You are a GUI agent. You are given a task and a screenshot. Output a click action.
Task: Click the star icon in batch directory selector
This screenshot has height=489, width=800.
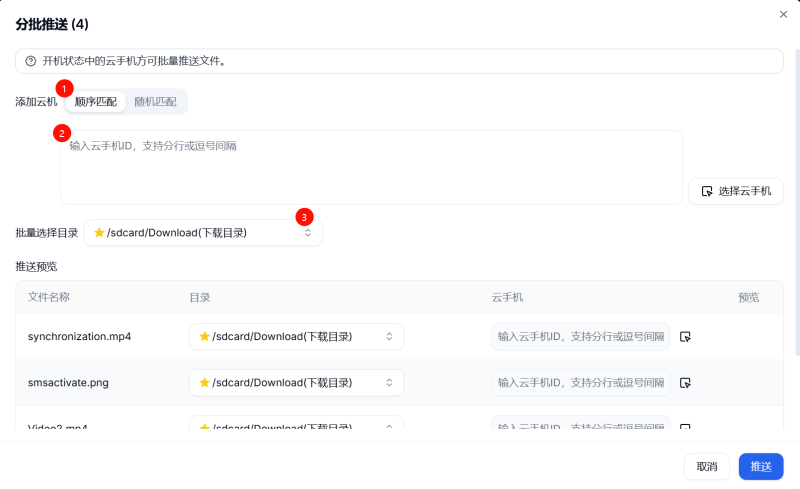click(x=99, y=233)
